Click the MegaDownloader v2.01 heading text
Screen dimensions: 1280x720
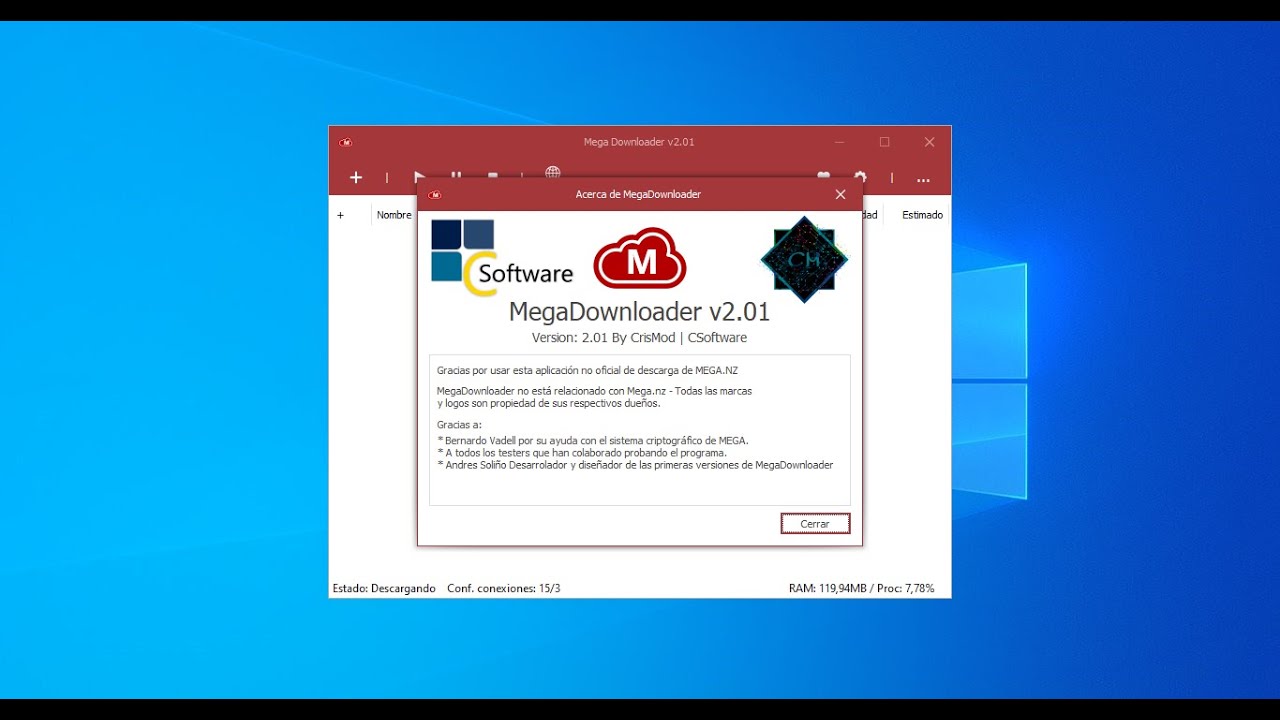640,311
